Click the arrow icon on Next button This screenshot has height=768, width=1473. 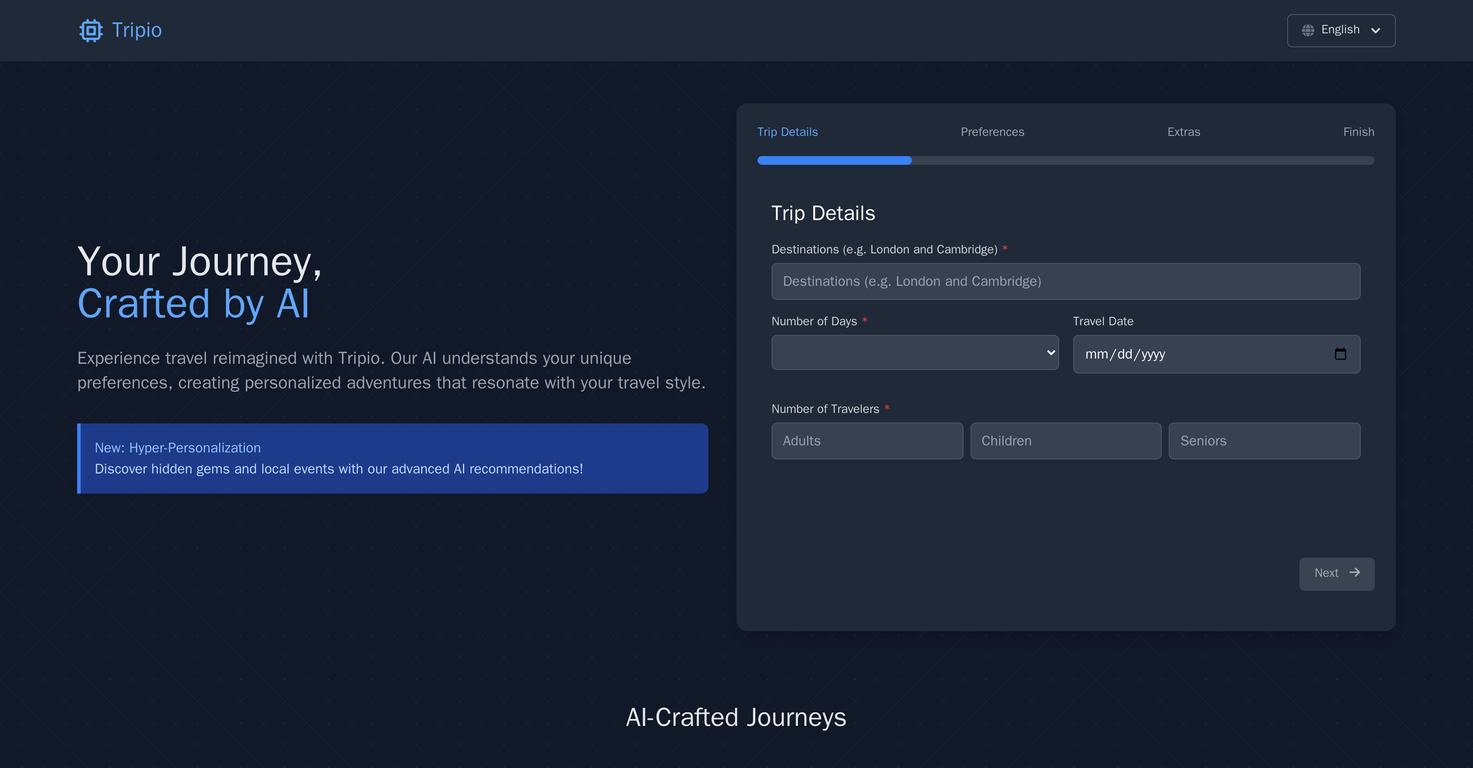pos(1355,573)
